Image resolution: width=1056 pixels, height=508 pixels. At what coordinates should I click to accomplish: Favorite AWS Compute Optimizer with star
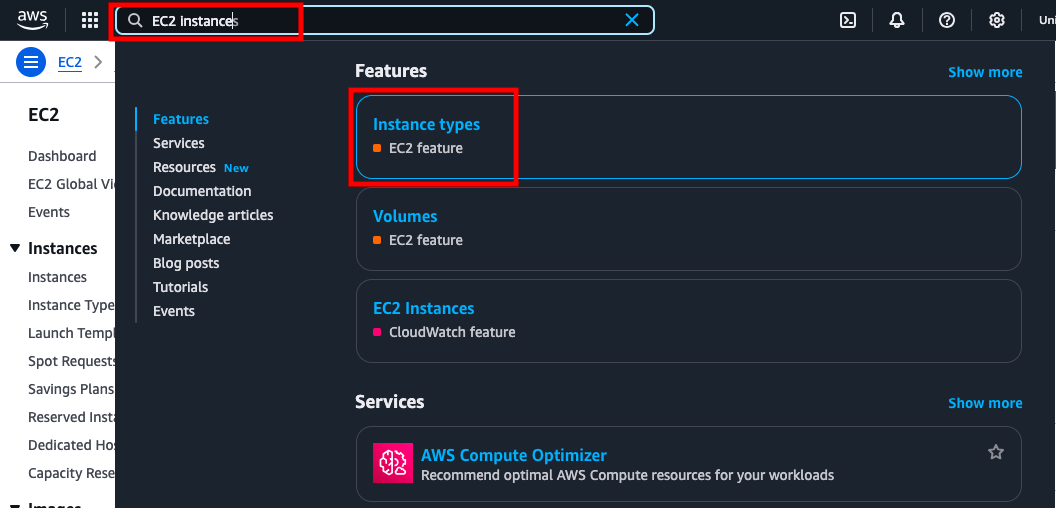tap(996, 452)
